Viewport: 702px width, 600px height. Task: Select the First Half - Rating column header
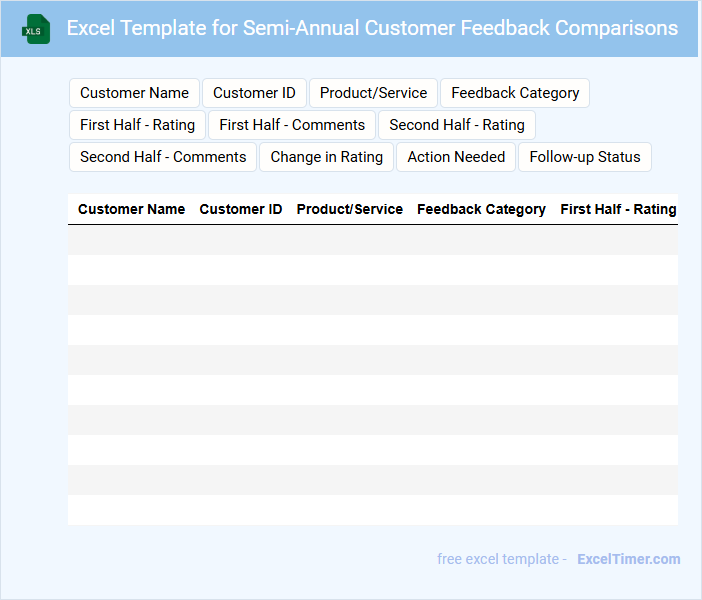click(618, 209)
